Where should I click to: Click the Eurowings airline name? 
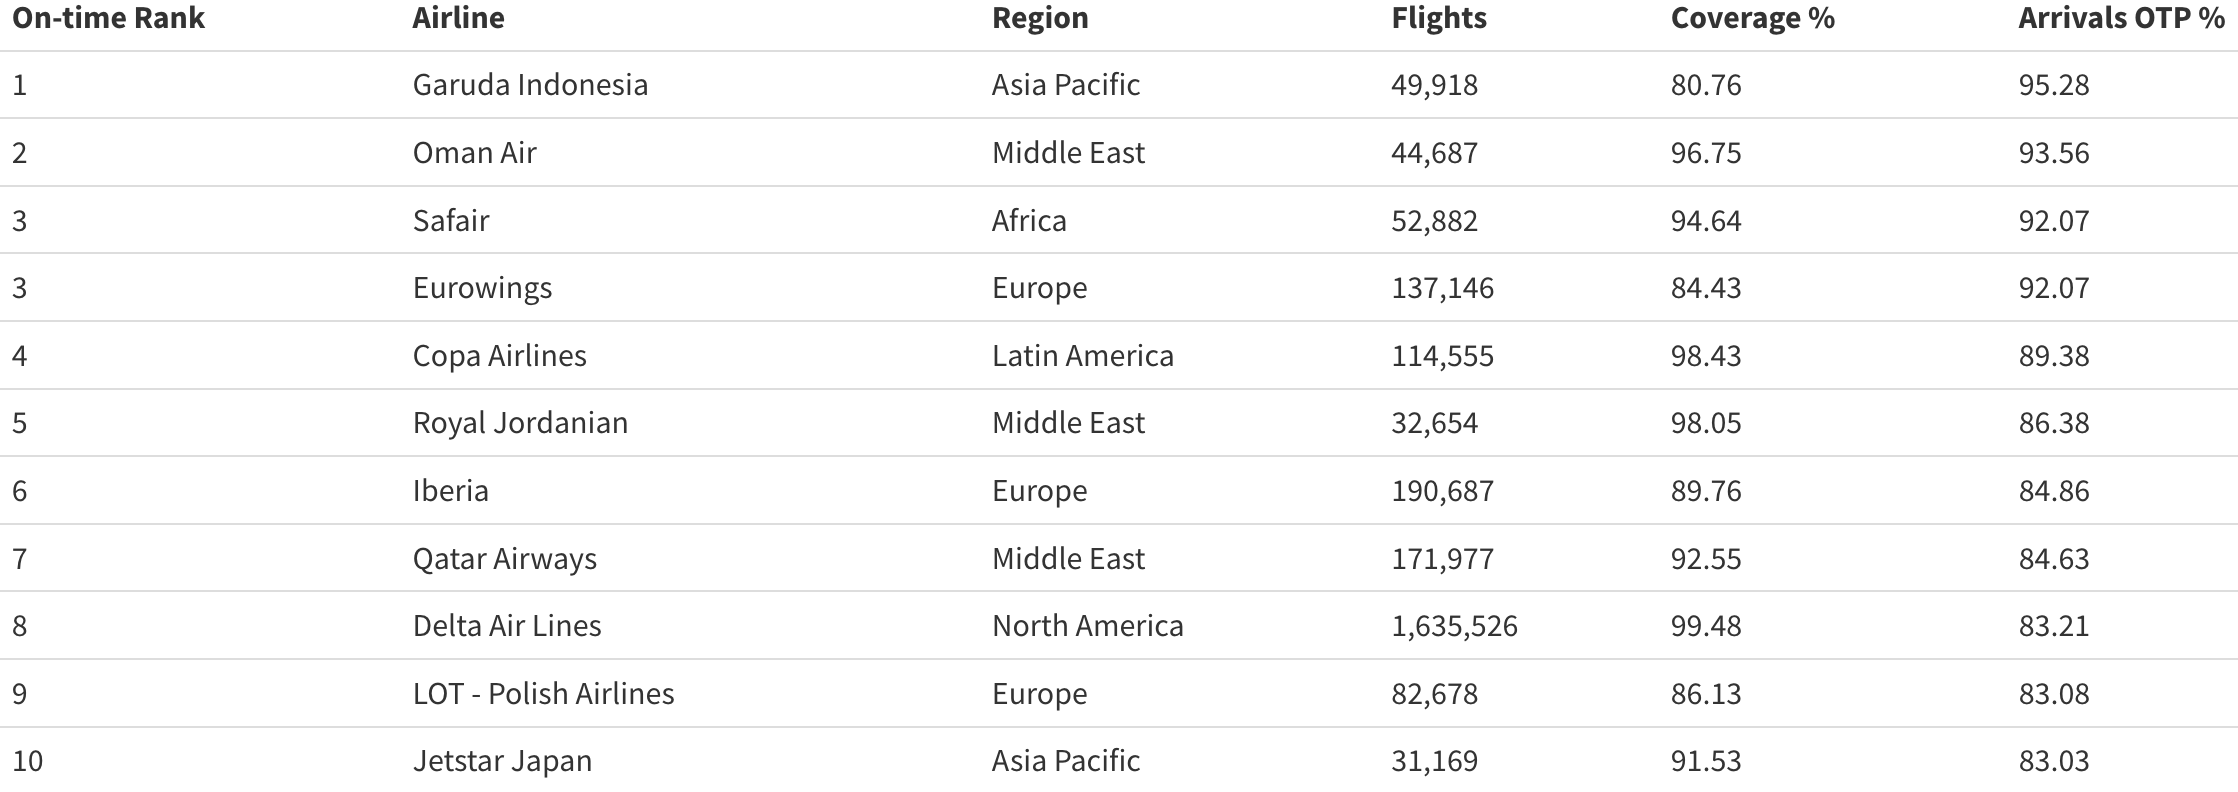482,288
